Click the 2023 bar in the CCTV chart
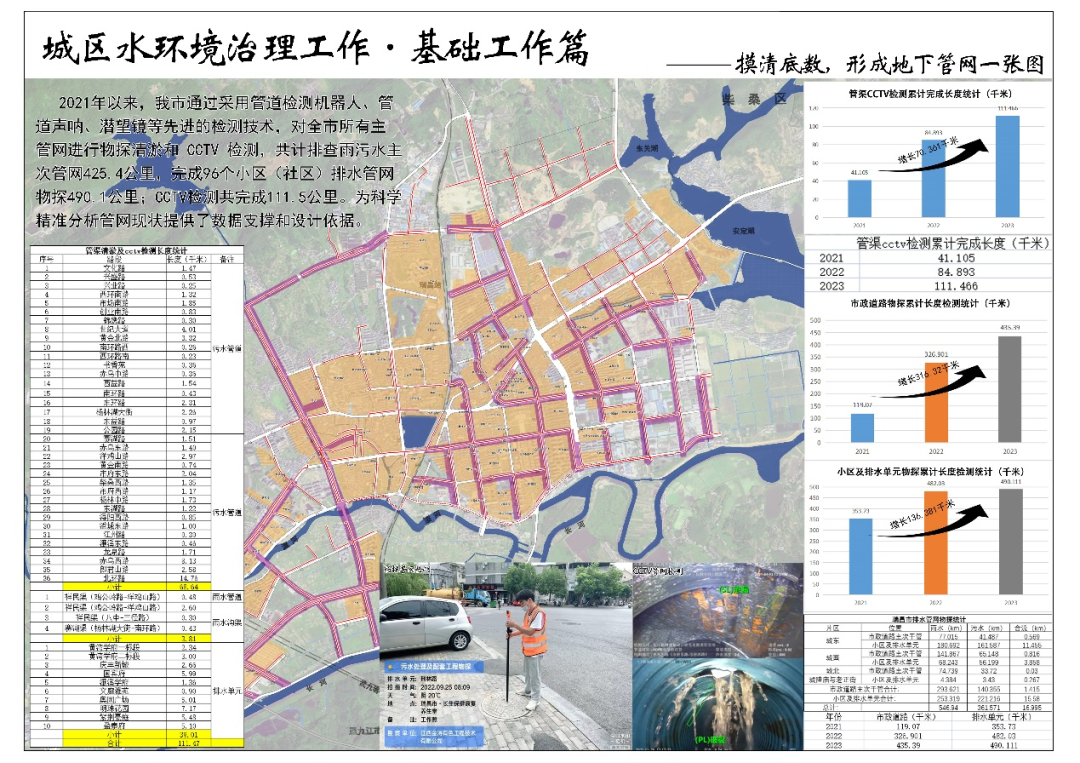 pos(1008,166)
